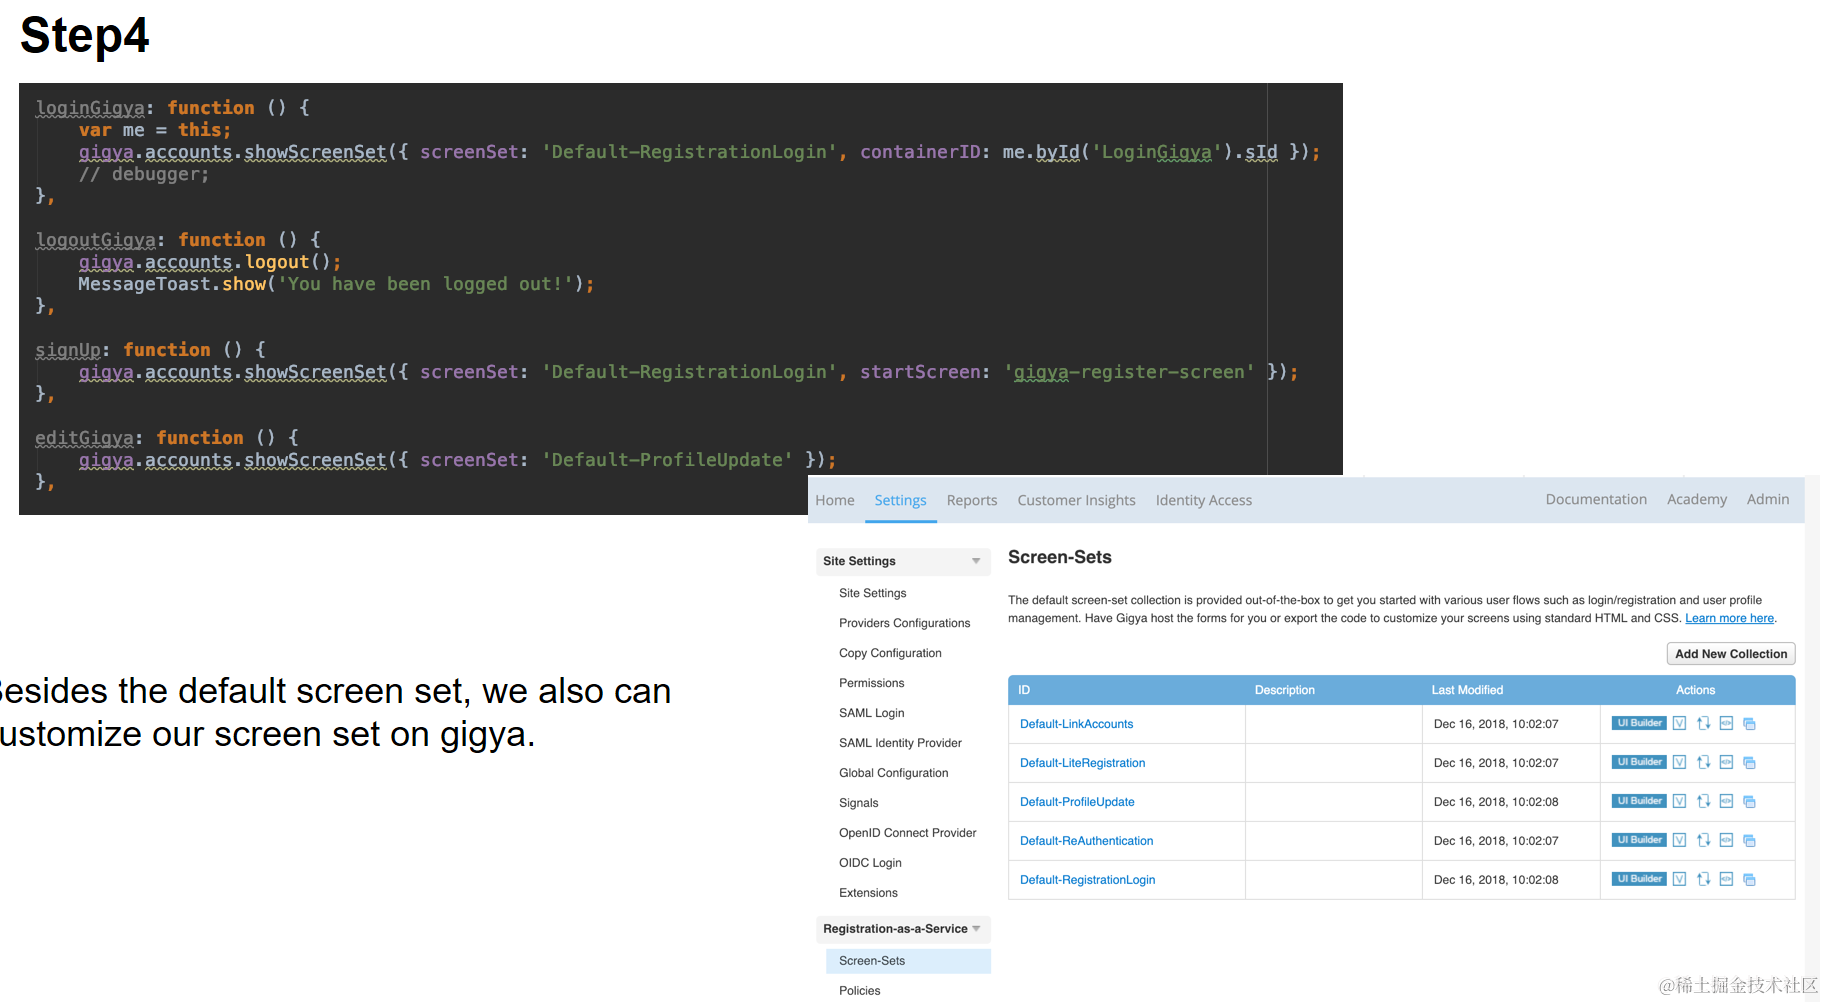Viewport: 1825px width, 1002px height.
Task: Open the code icon for Default-LinkAccounts
Action: point(1726,723)
